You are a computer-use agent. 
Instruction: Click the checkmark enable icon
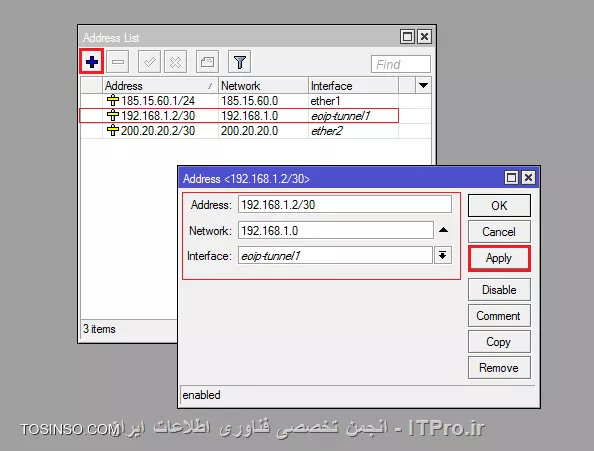coord(150,62)
